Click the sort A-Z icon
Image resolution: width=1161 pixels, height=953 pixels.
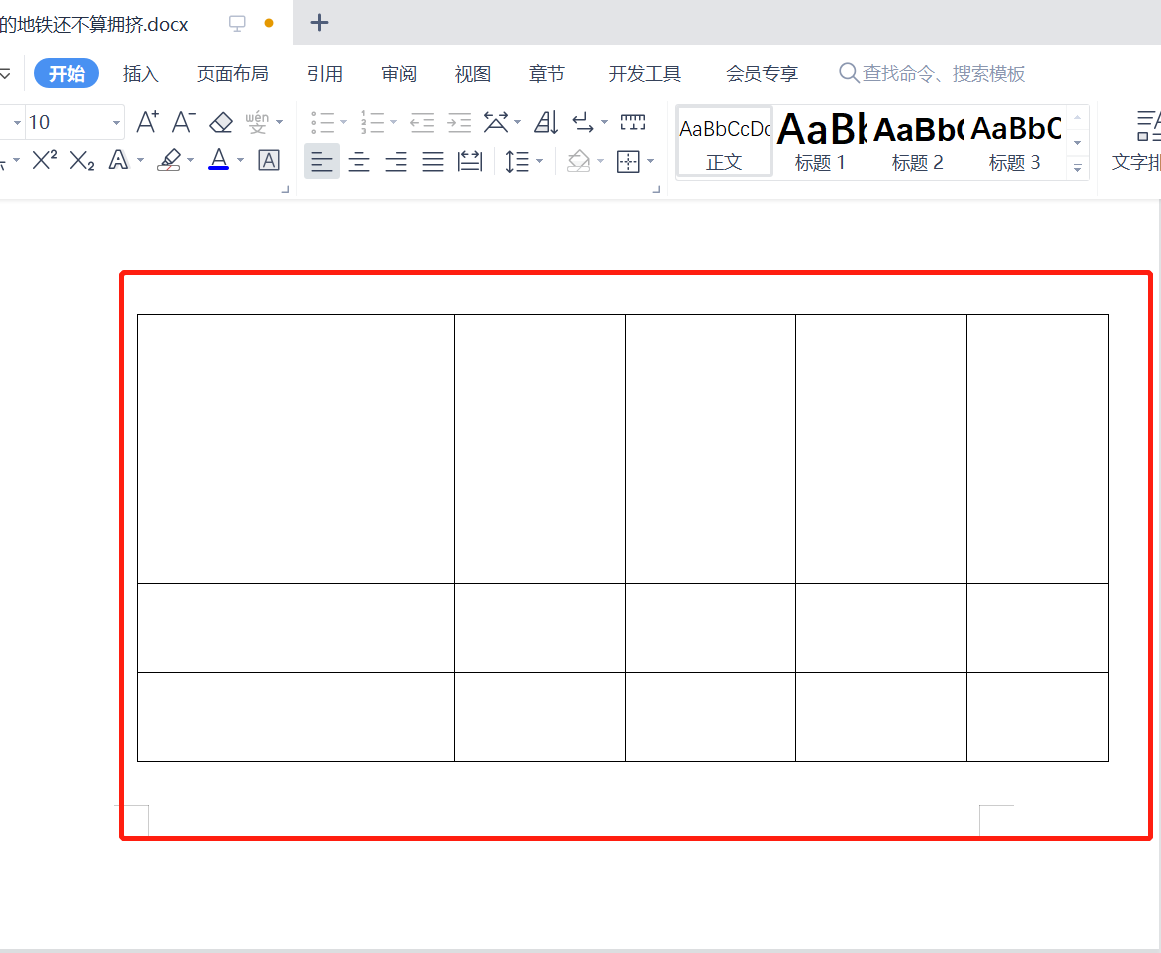click(x=546, y=122)
